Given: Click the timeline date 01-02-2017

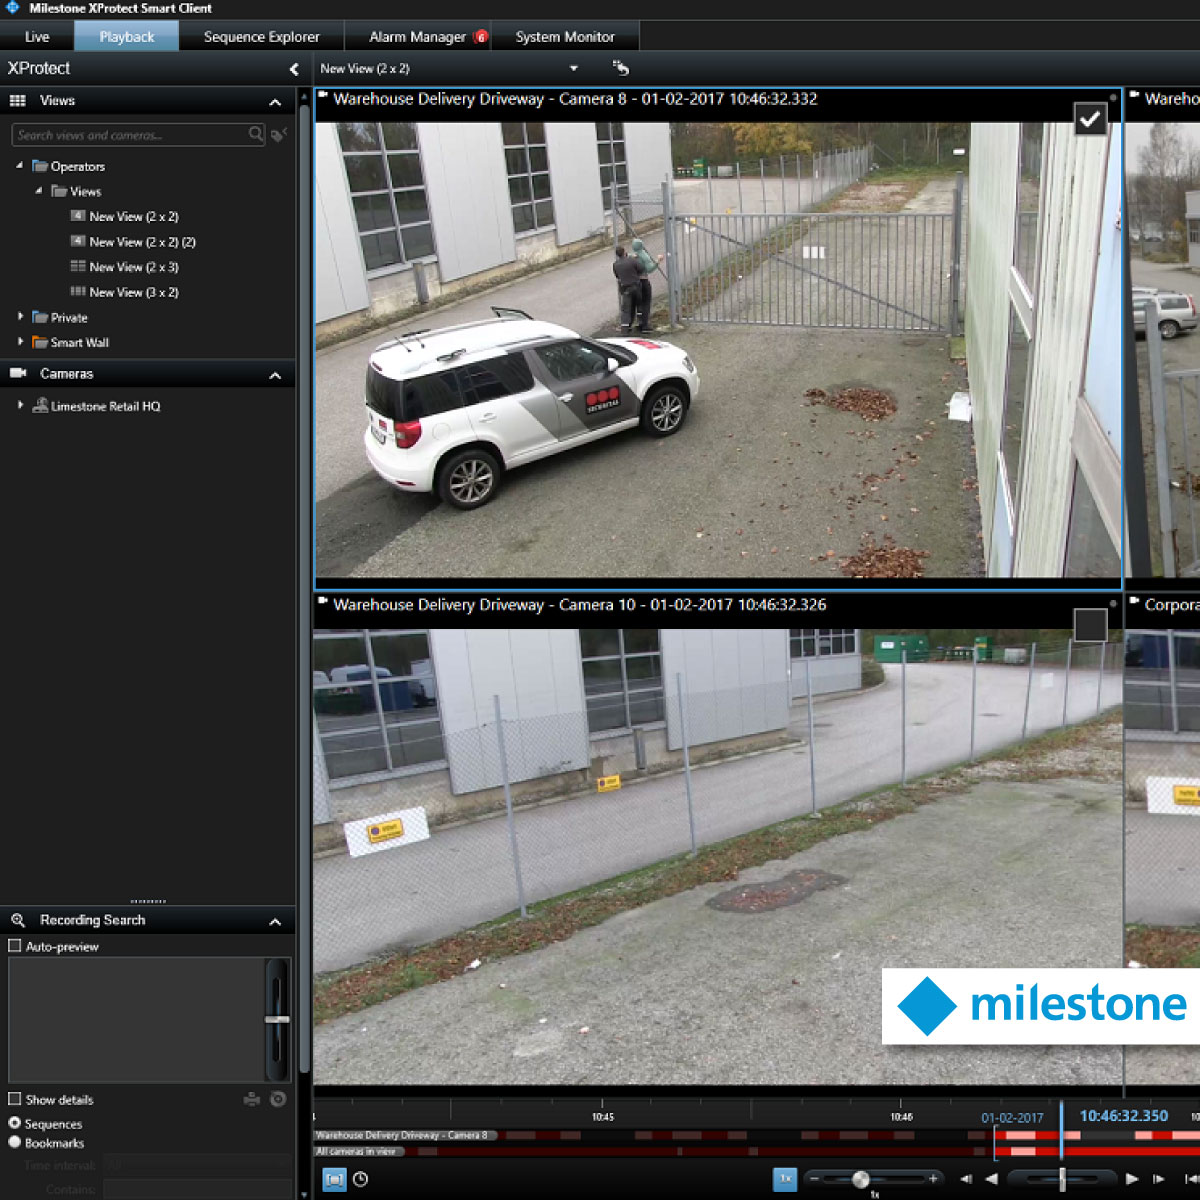Looking at the screenshot, I should pyautogui.click(x=1012, y=1118).
